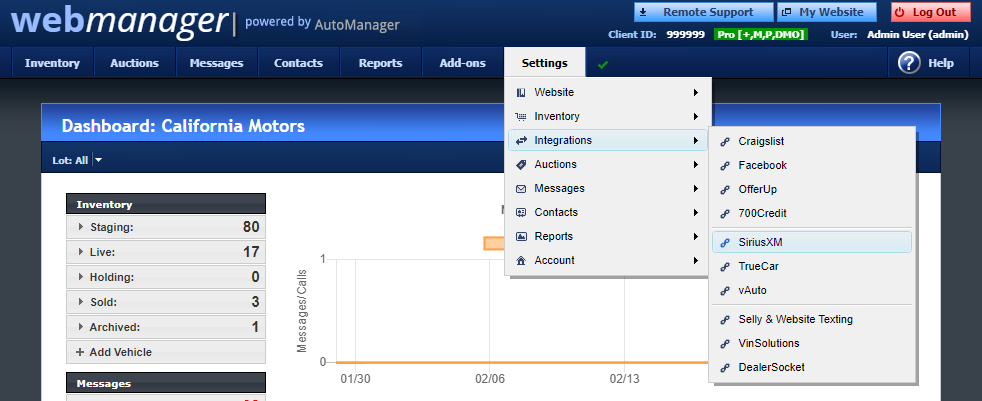Click the link icon beside OfferUp
Screen dimensions: 982x401
[x=725, y=190]
